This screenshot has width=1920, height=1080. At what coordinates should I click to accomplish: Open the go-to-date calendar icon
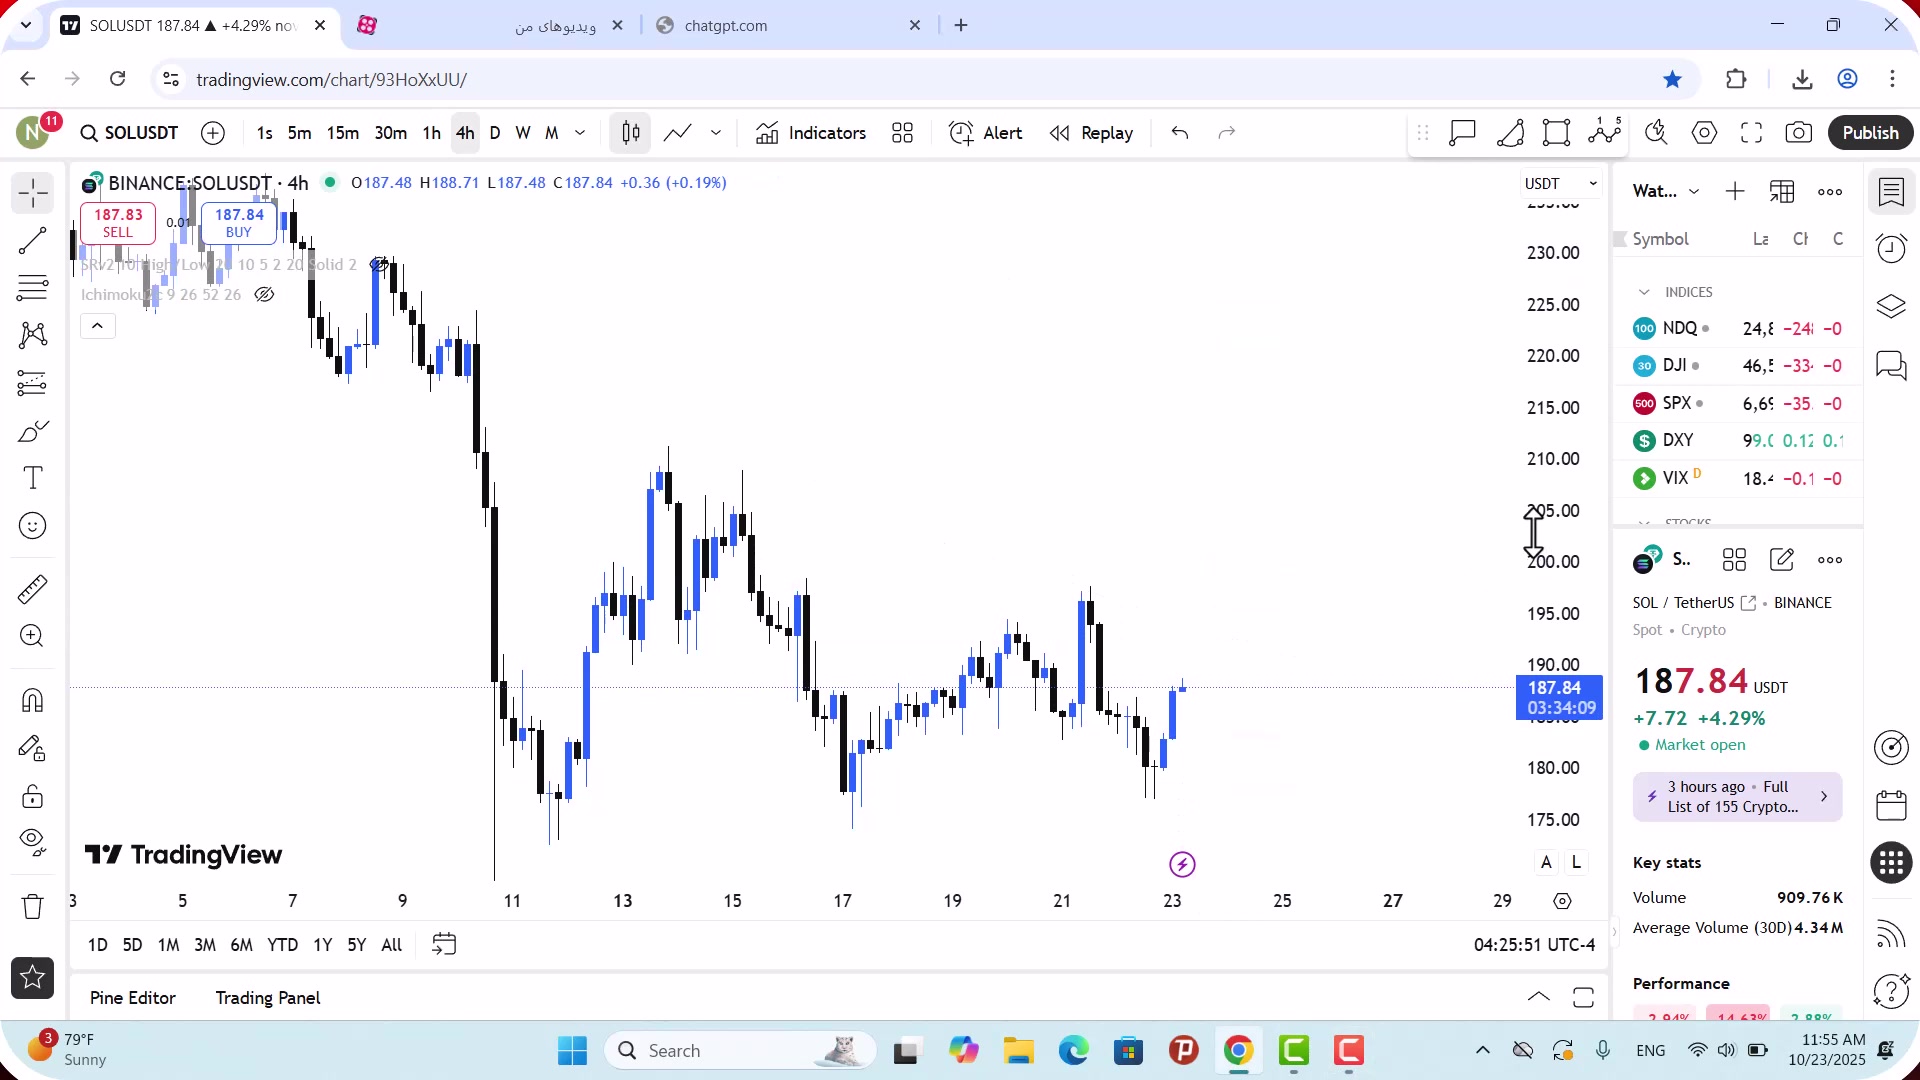(444, 945)
